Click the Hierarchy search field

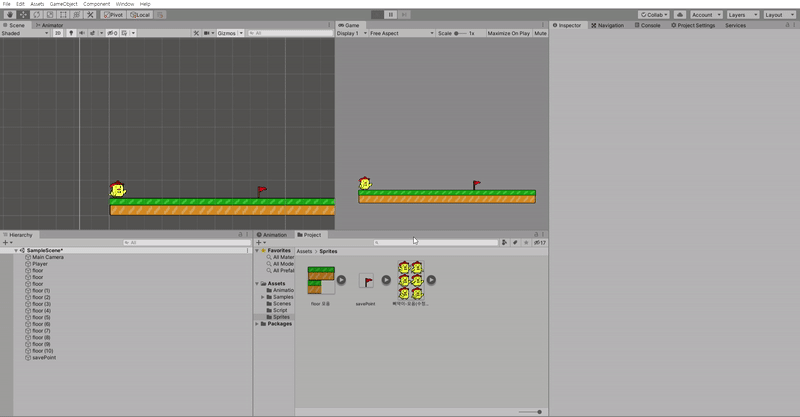(187, 243)
